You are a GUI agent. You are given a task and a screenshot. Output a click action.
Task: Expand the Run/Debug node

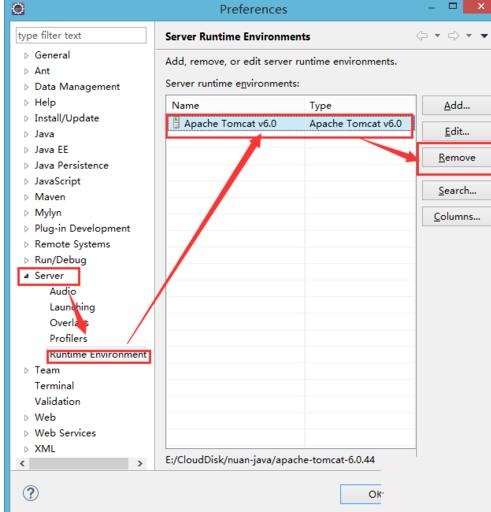26,260
